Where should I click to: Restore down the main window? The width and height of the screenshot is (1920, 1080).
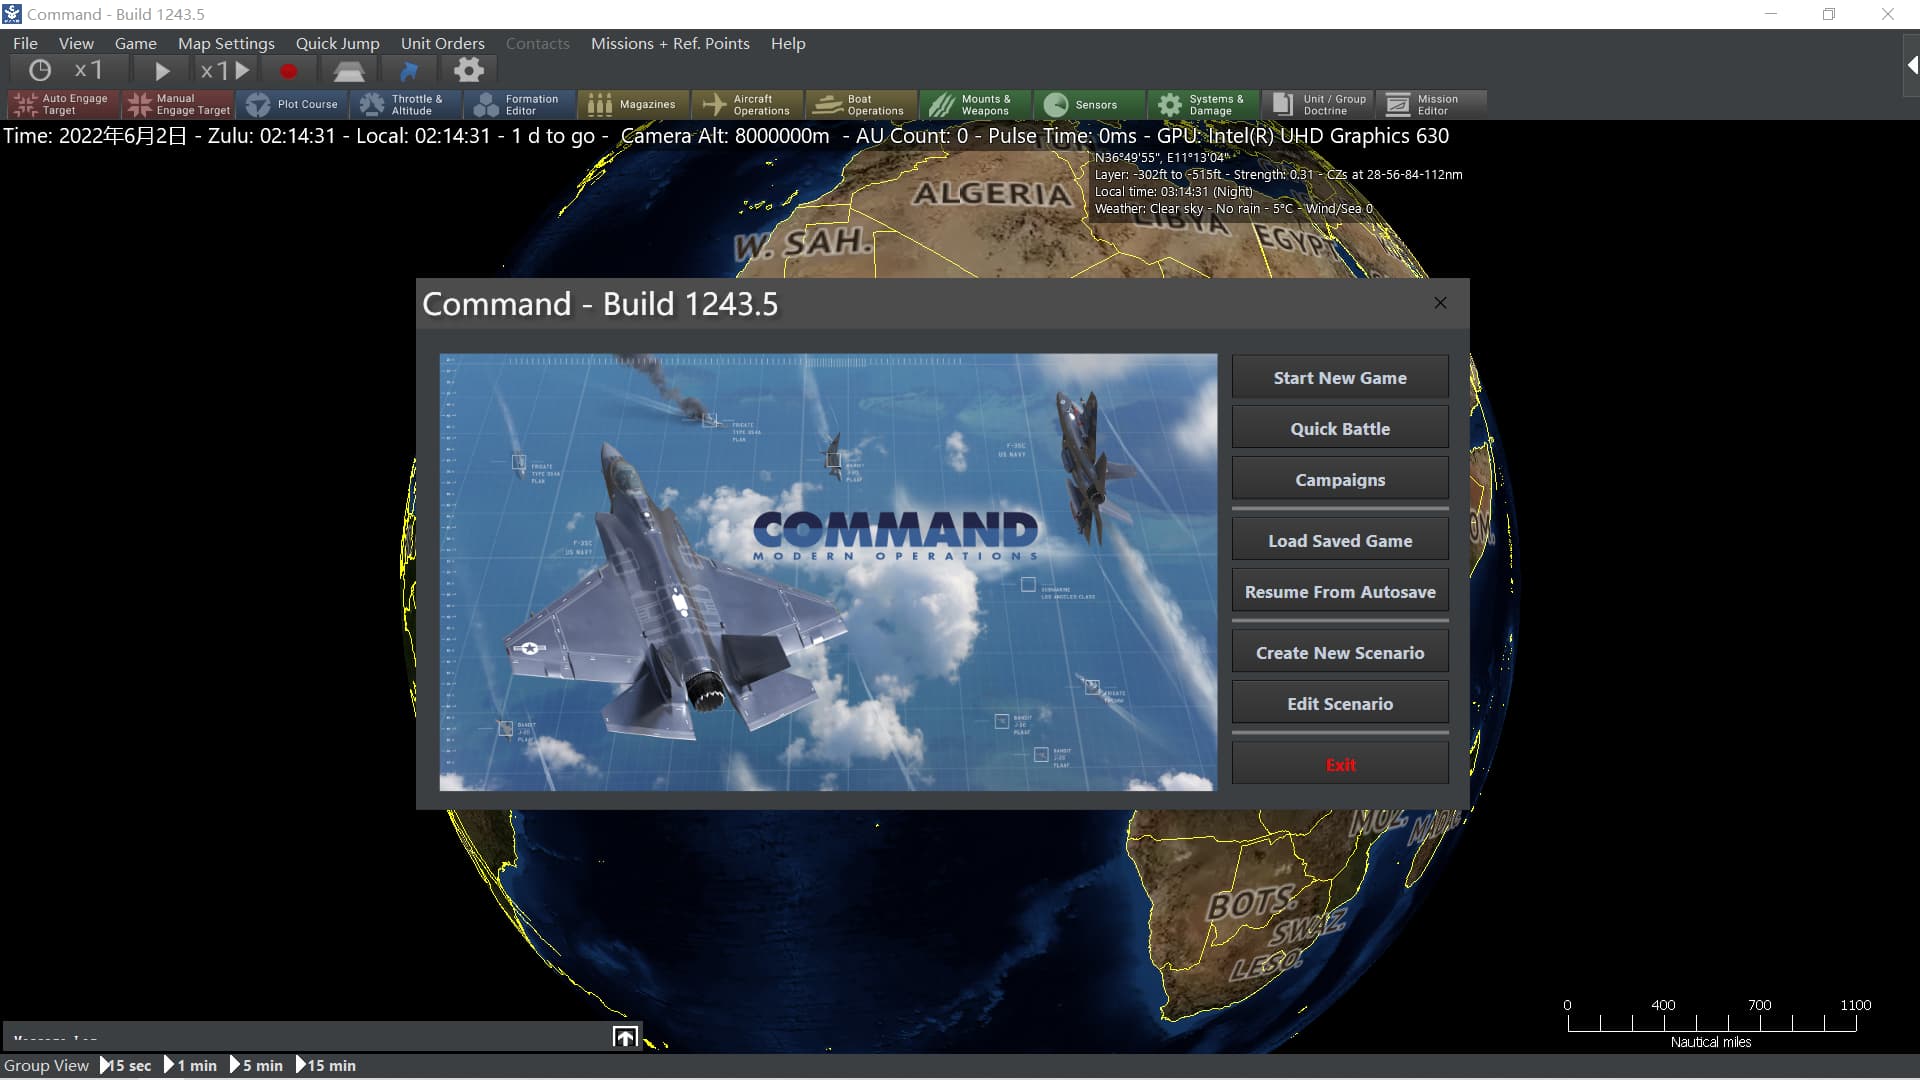coord(1829,14)
